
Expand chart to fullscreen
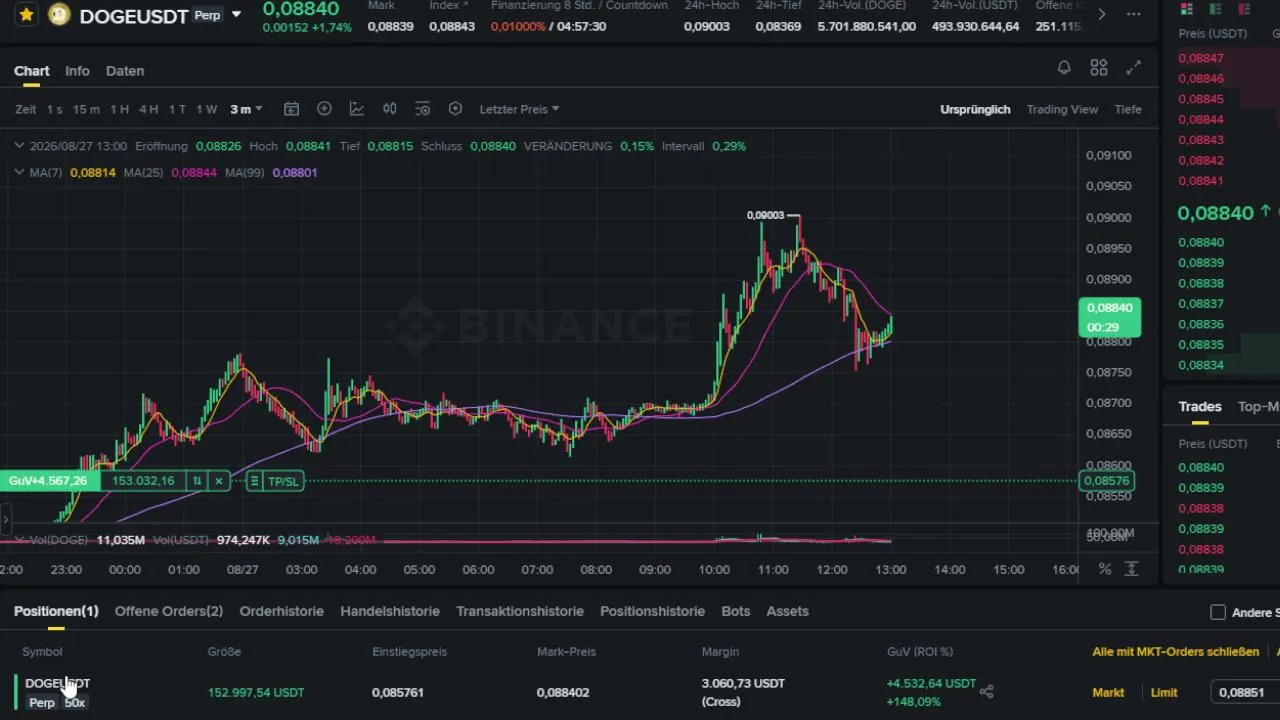point(1133,68)
